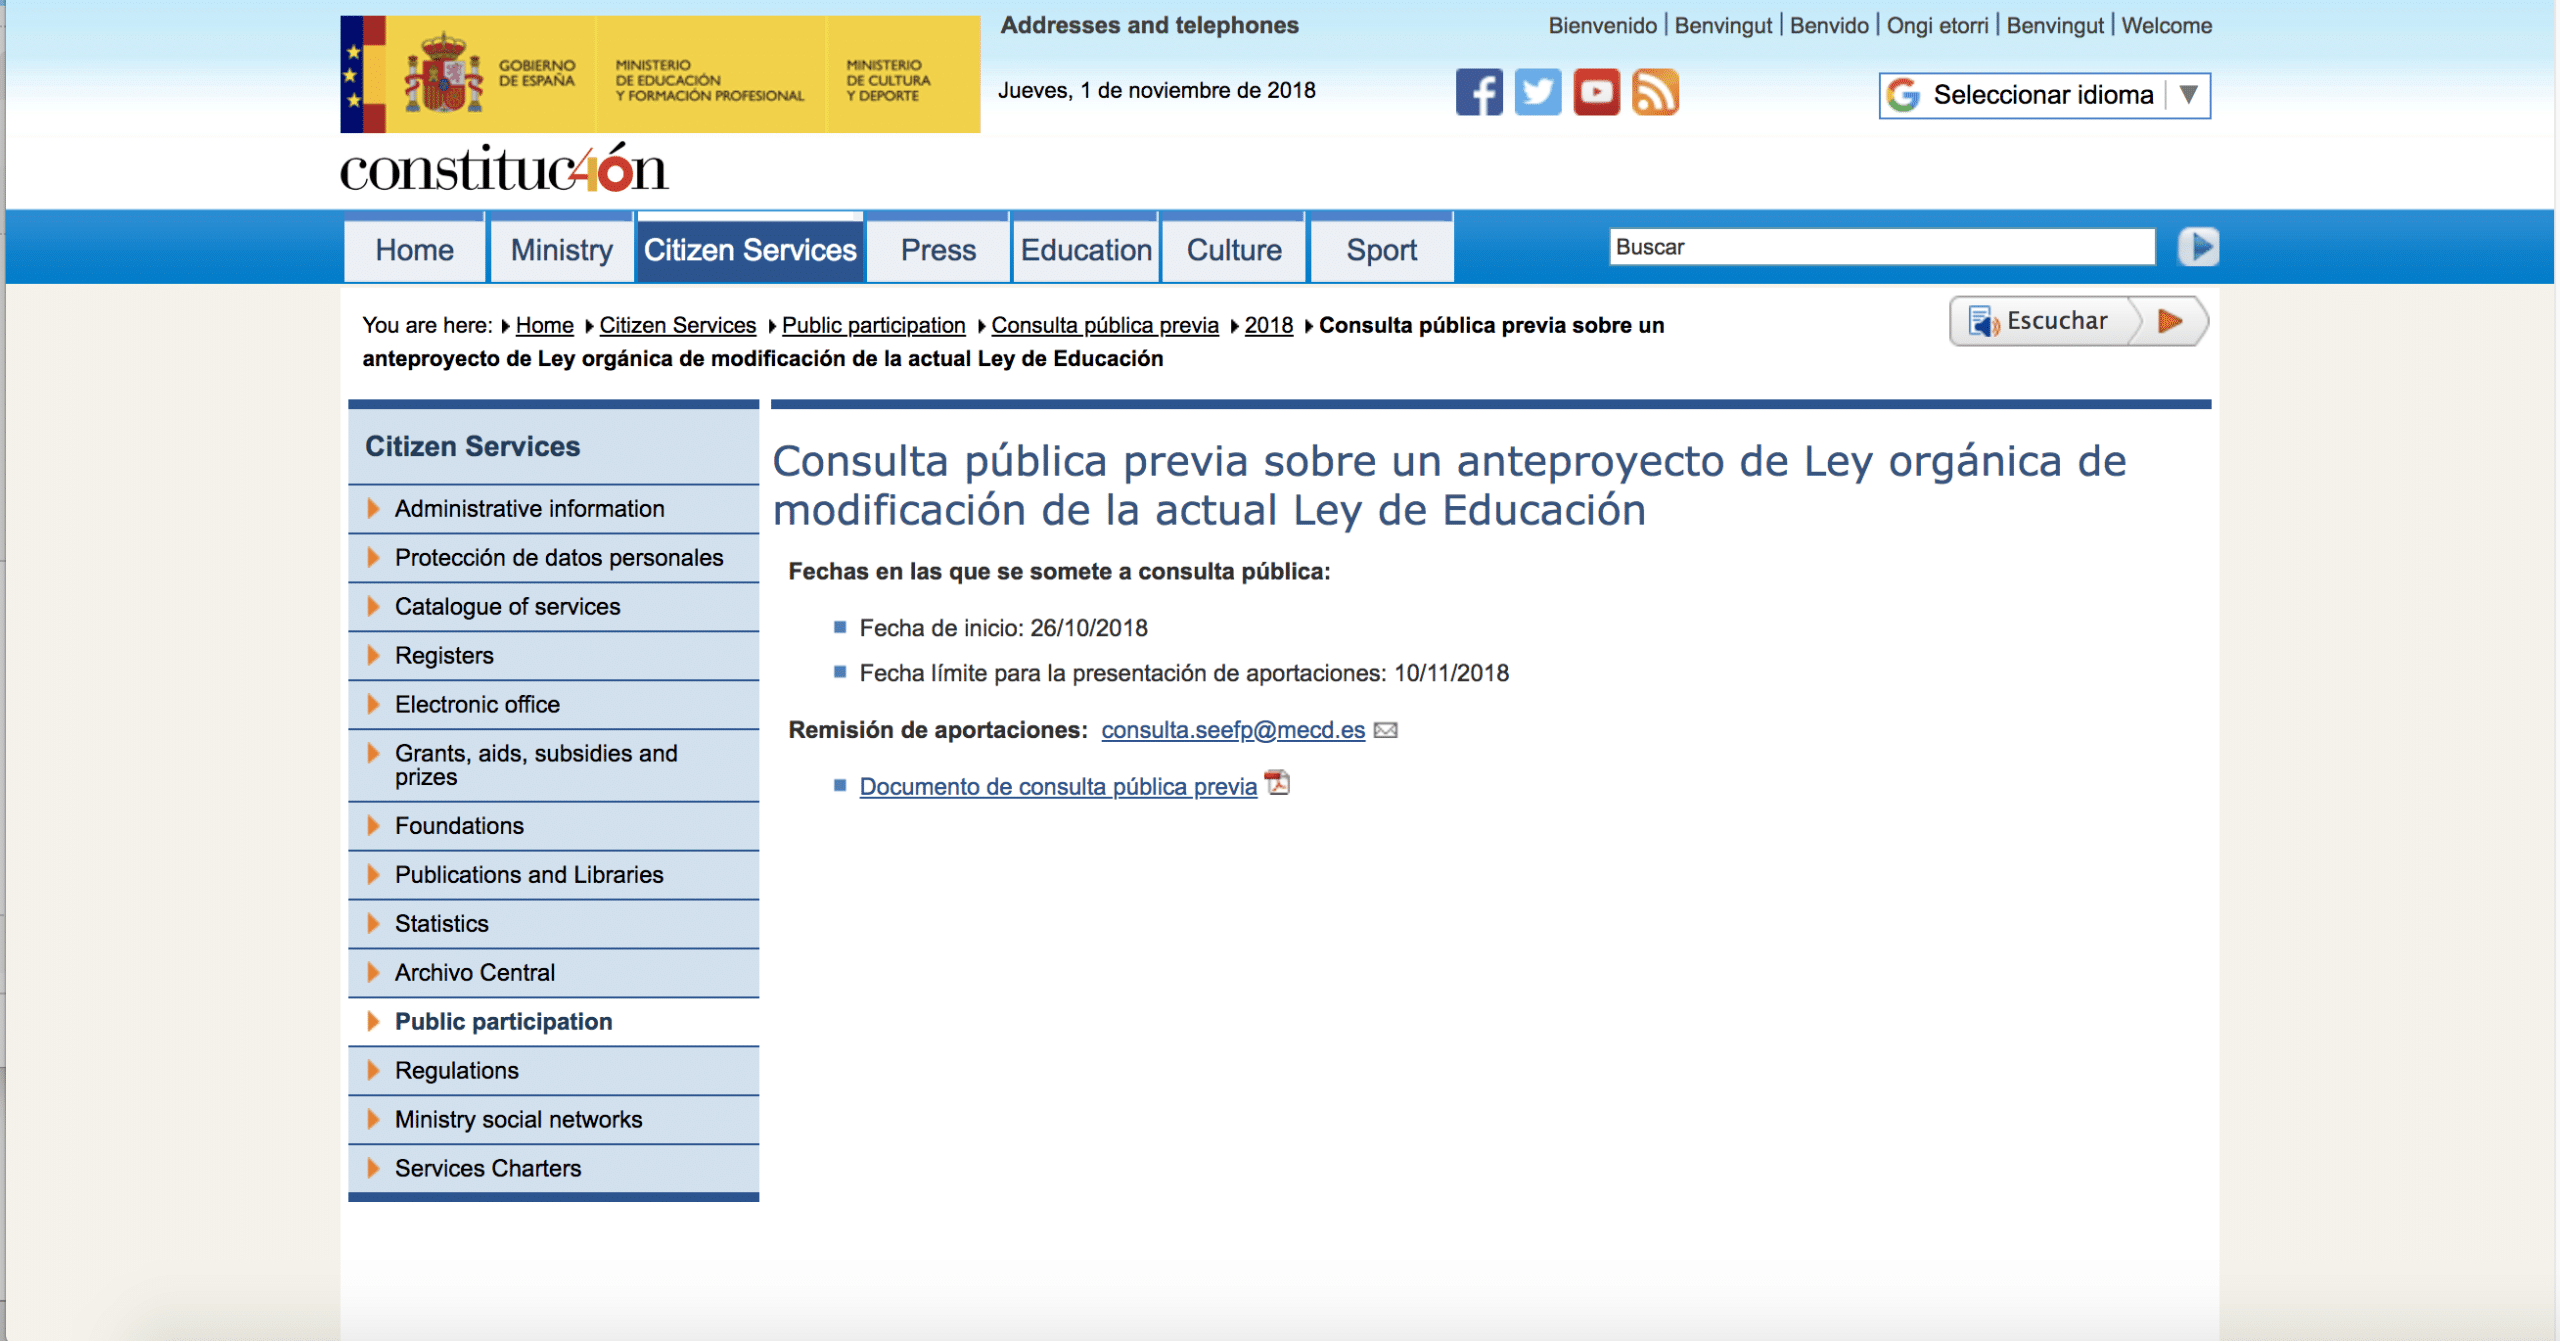2560x1341 pixels.
Task: Click the Constitución 40 logo
Action: click(x=504, y=168)
